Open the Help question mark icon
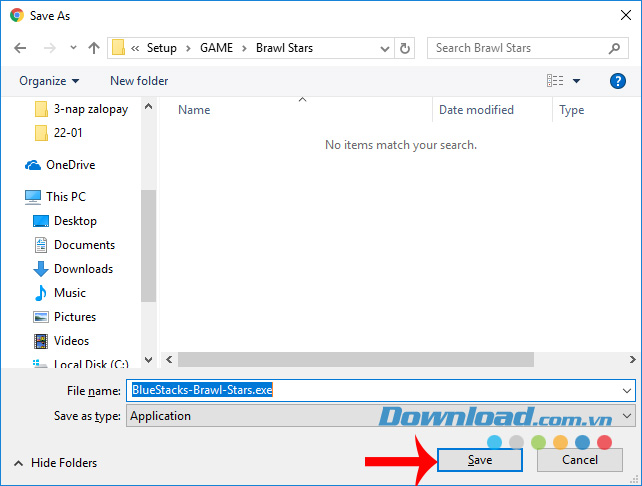Viewport: 642px width, 486px height. point(617,81)
